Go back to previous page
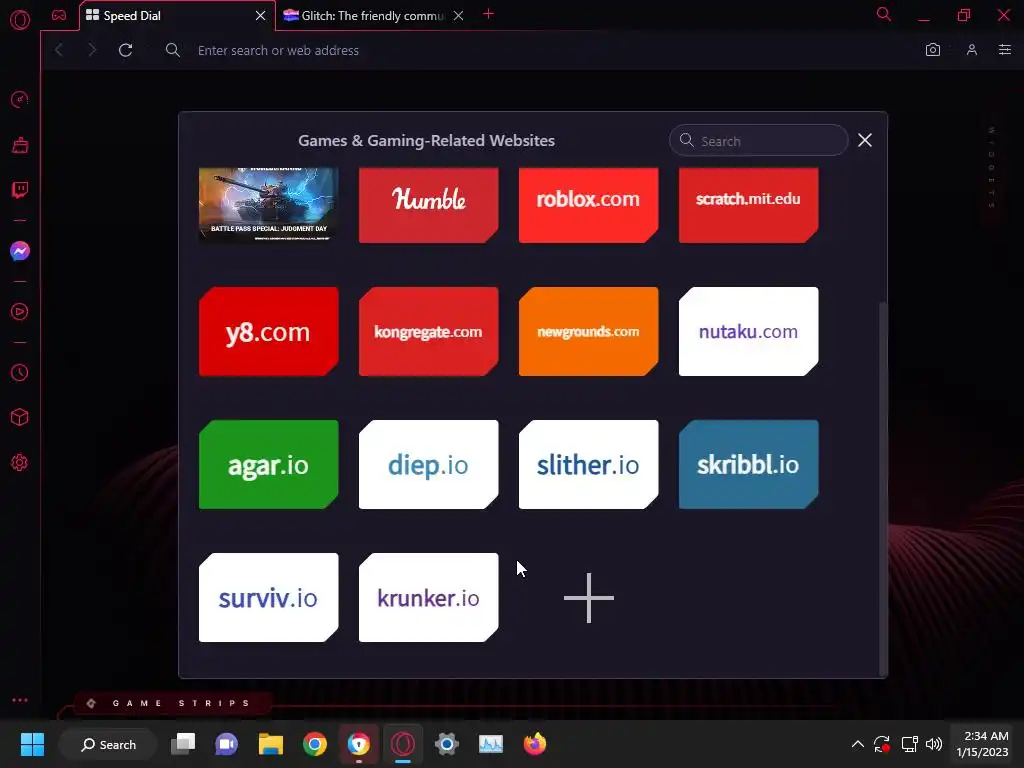 click(x=59, y=50)
